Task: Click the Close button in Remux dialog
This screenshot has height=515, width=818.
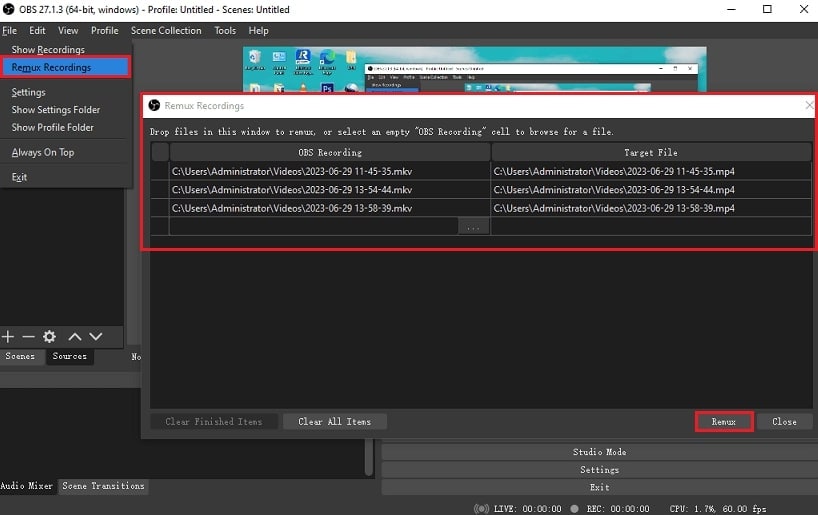Action: (x=784, y=422)
